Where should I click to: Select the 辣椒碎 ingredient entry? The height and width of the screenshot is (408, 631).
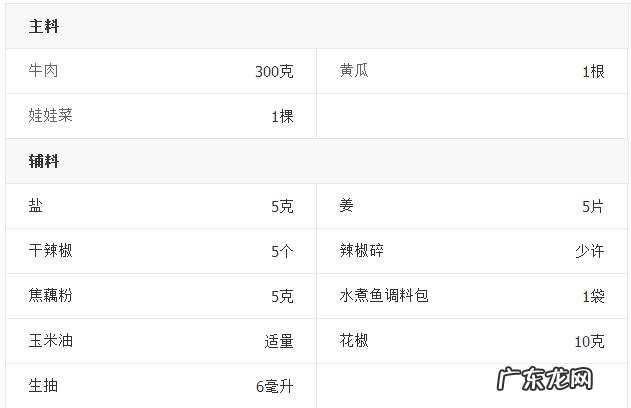[x=361, y=250]
